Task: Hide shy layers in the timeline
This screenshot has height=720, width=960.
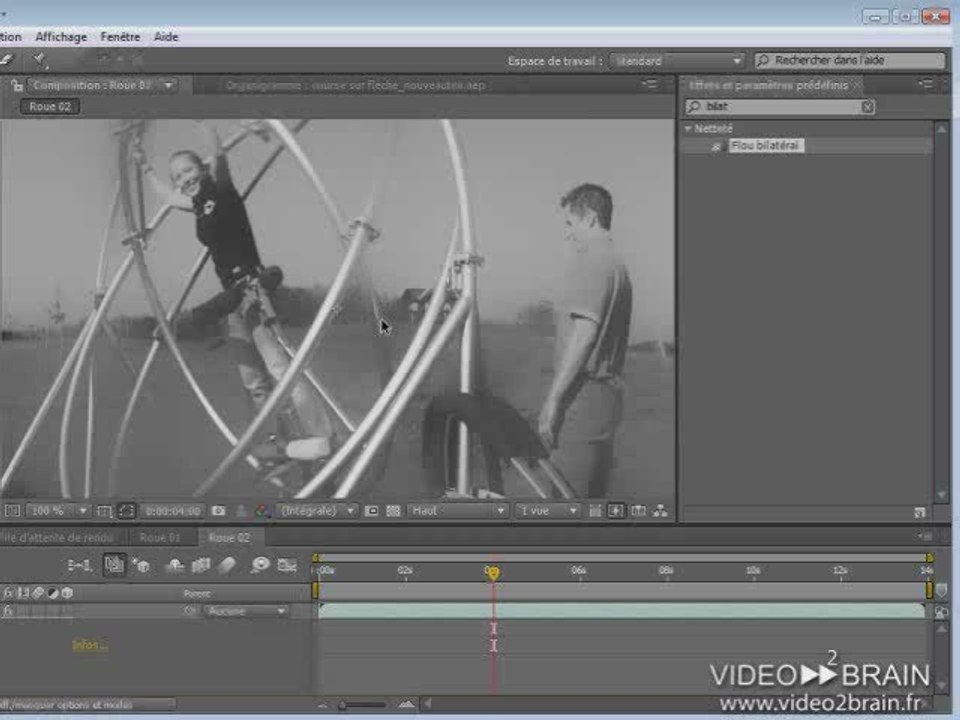Action: pos(174,565)
